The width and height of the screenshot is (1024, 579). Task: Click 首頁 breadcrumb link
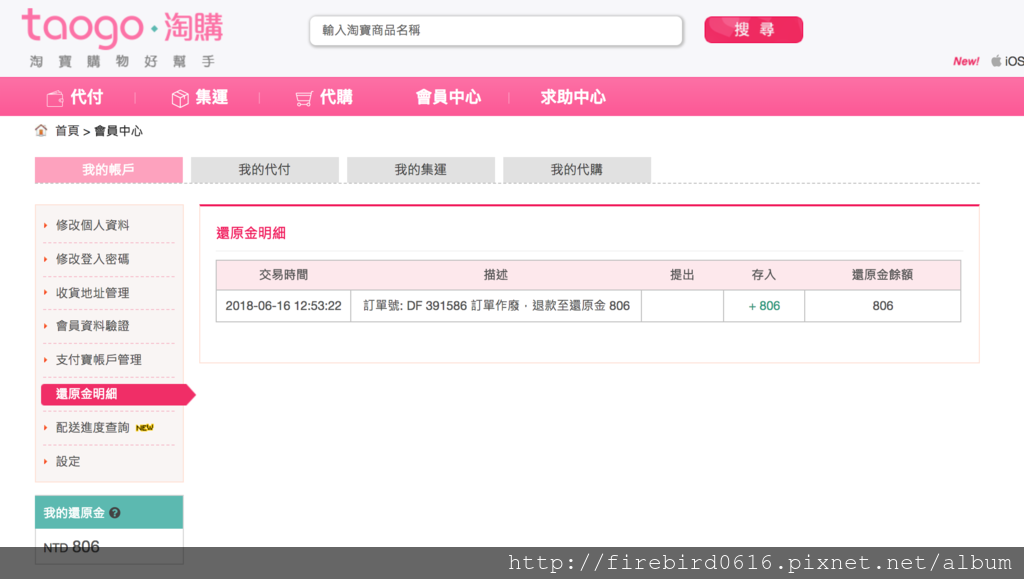coord(67,131)
